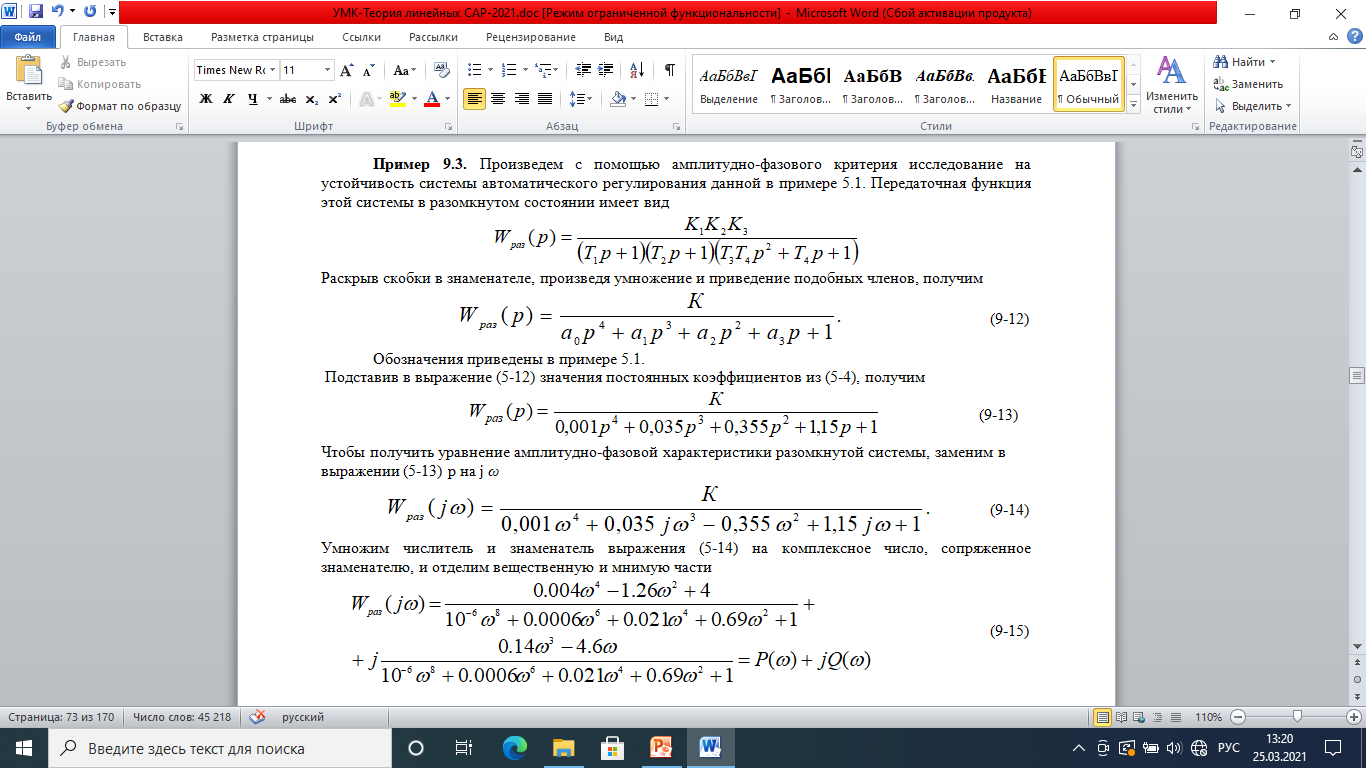
Task: Click Заменить in the editing group
Action: 1248,84
